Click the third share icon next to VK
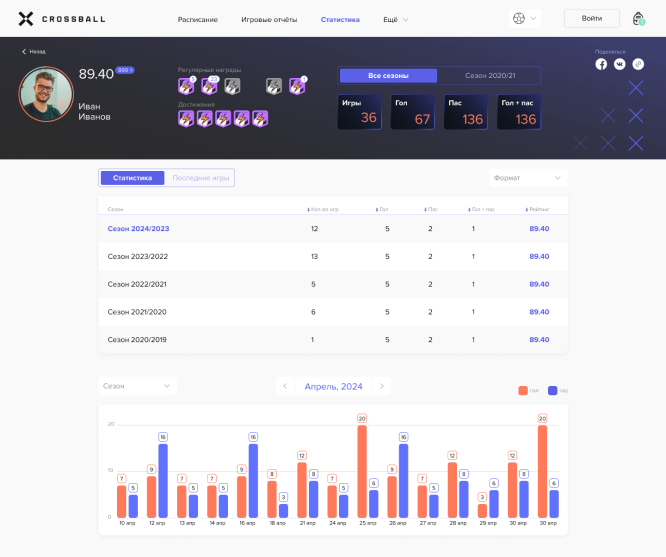 pos(638,64)
